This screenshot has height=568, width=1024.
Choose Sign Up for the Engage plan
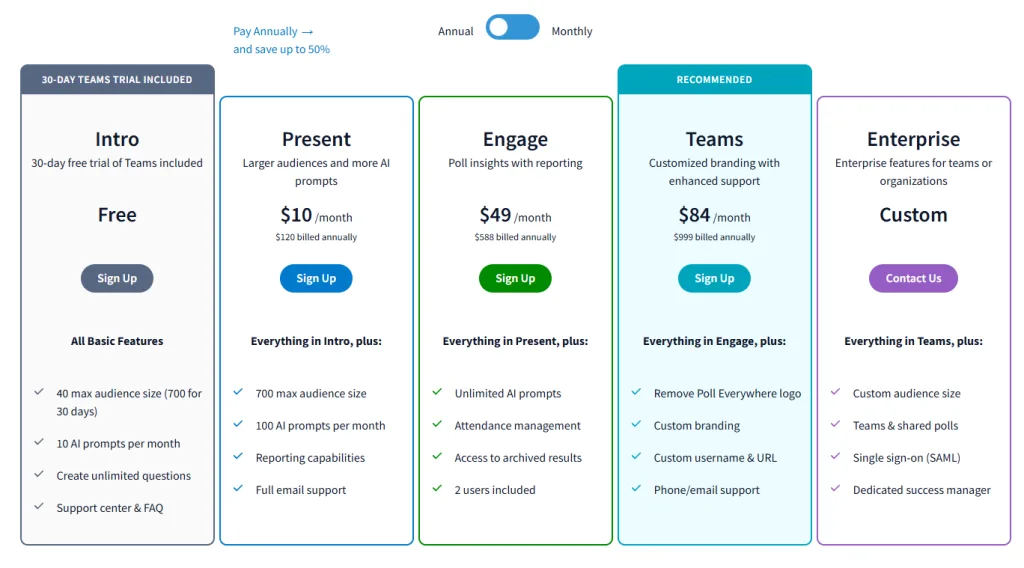515,278
